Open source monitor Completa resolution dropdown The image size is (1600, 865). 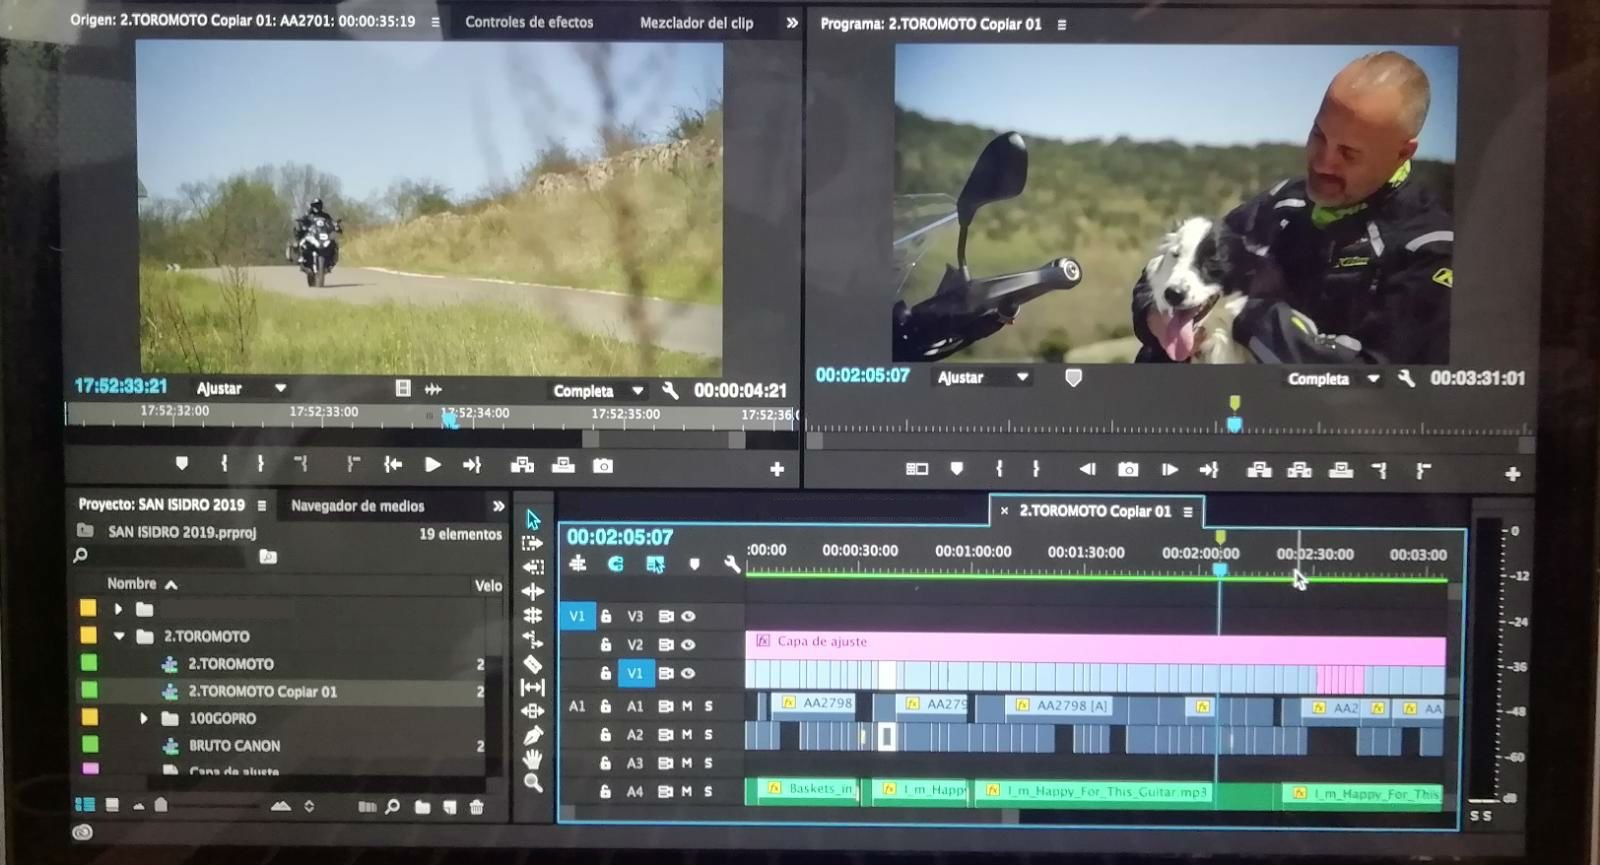[x=598, y=391]
